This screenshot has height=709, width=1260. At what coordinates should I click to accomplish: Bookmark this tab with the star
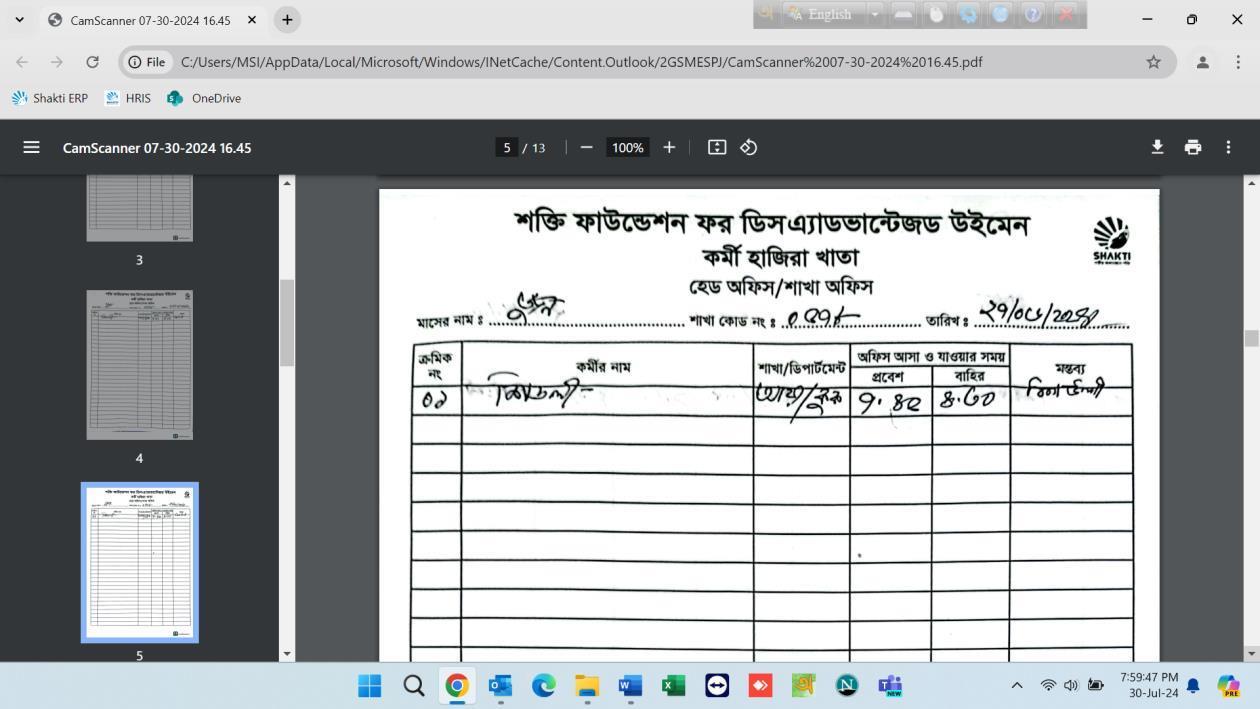1153,62
